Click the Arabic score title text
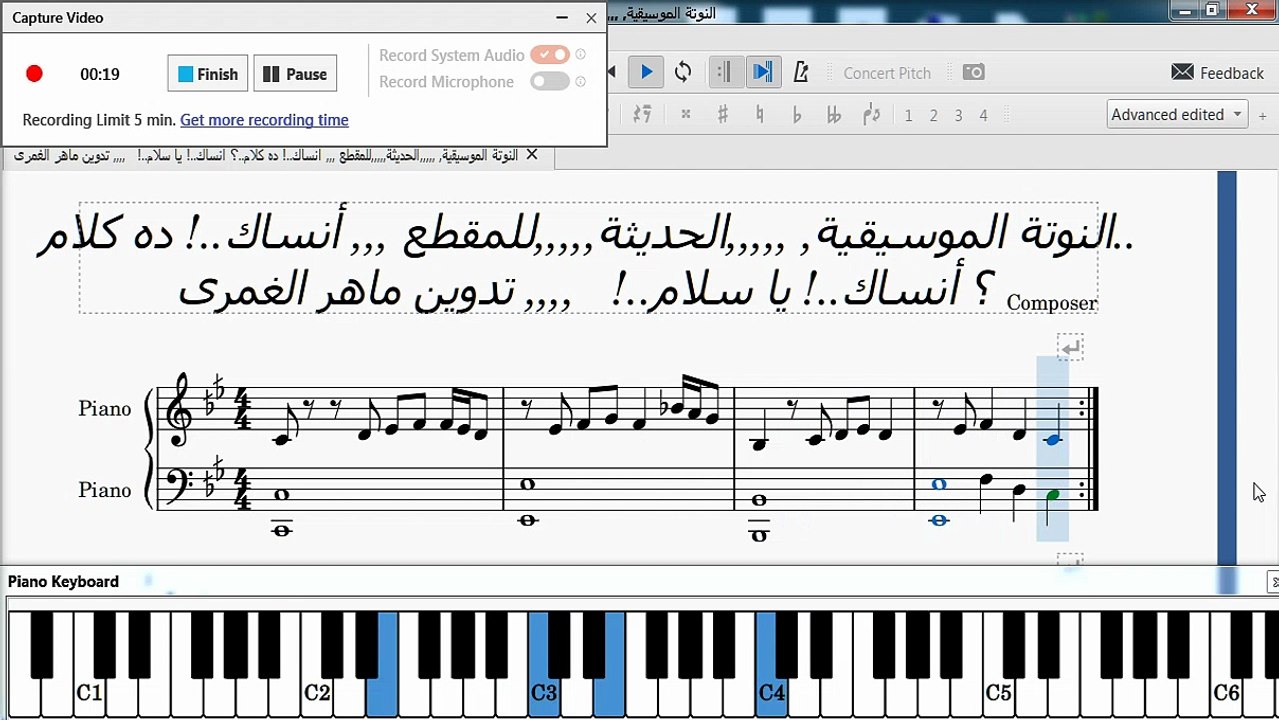The width and height of the screenshot is (1279, 720). pos(586,259)
